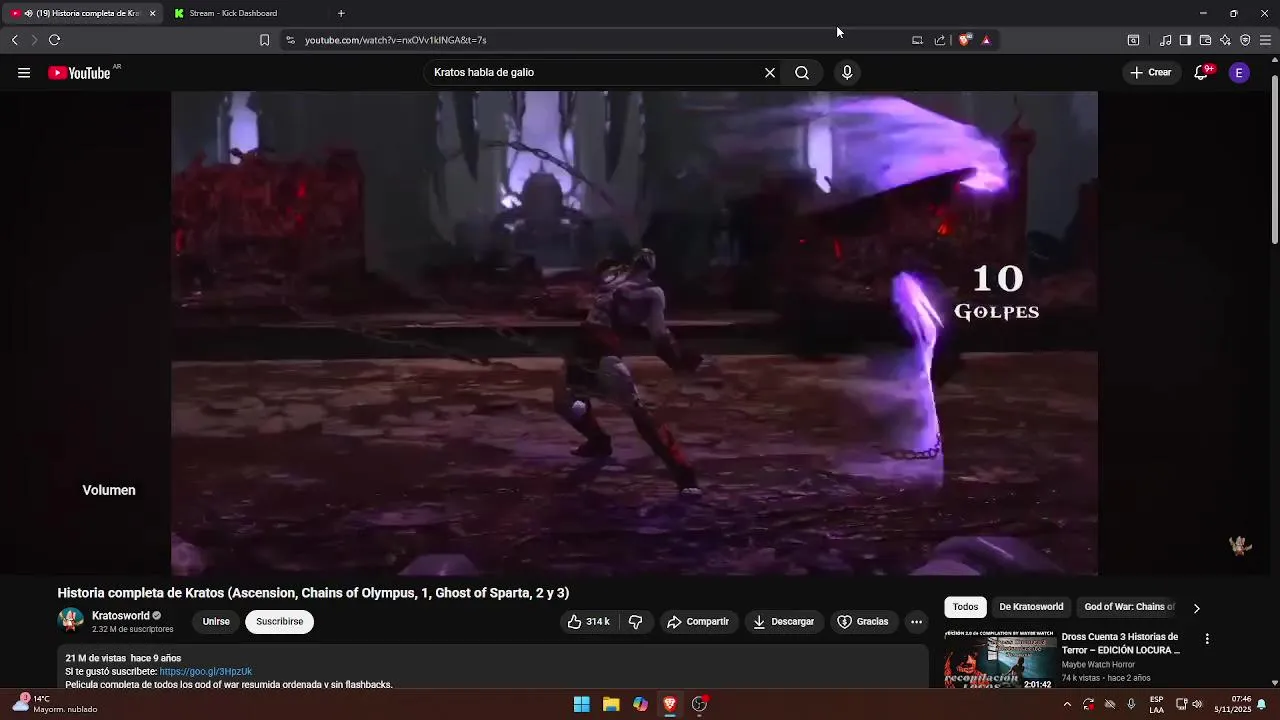This screenshot has height=720, width=1280.
Task: Show hidden tray icons chevron
Action: click(x=1067, y=704)
